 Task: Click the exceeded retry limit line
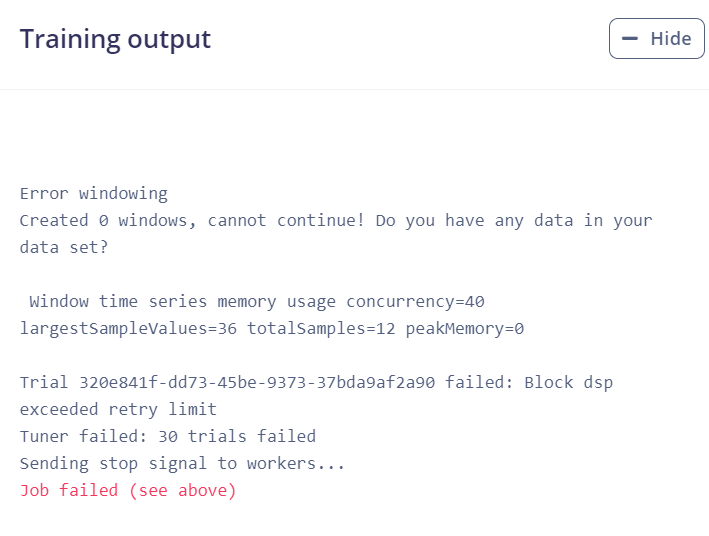click(118, 409)
